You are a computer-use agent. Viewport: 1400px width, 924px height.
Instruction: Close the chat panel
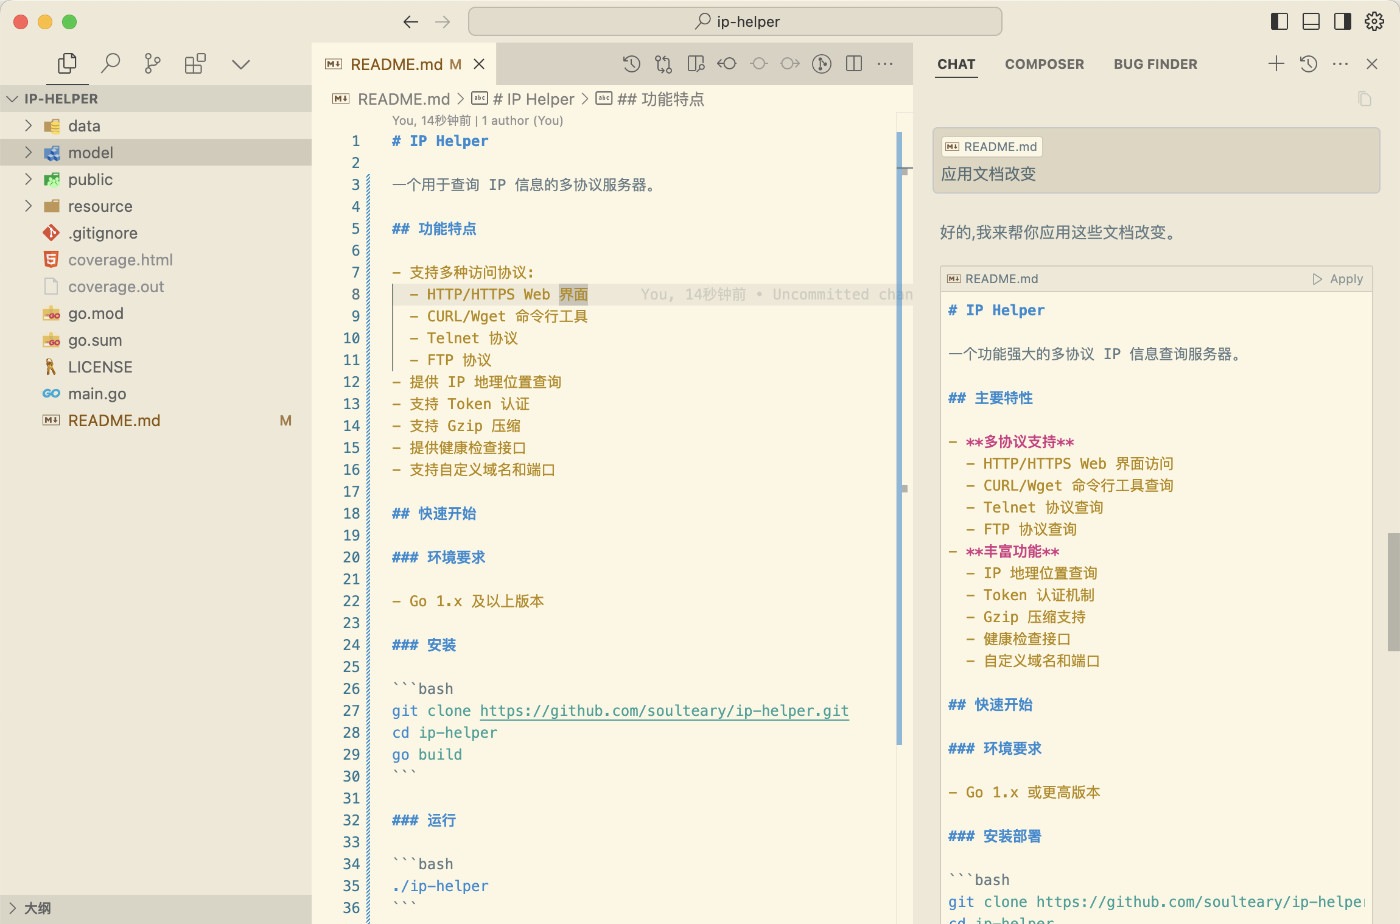coord(1372,64)
